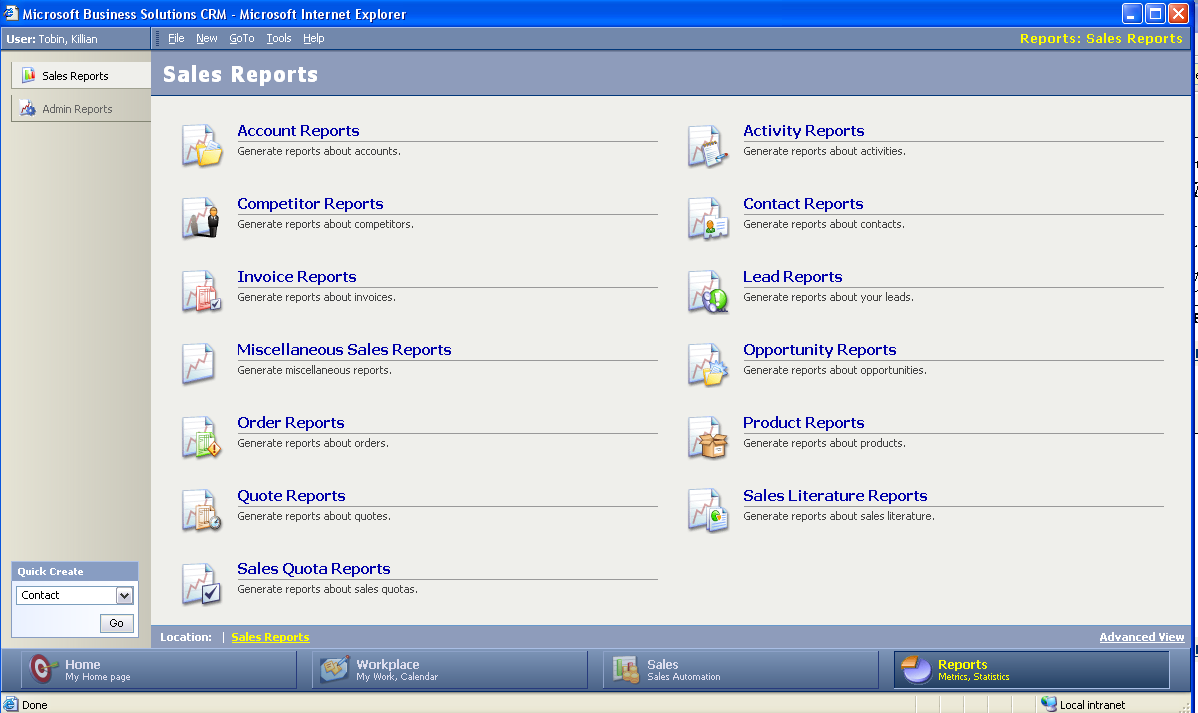Open the New menu
Viewport: 1198px width, 713px height.
(x=206, y=38)
